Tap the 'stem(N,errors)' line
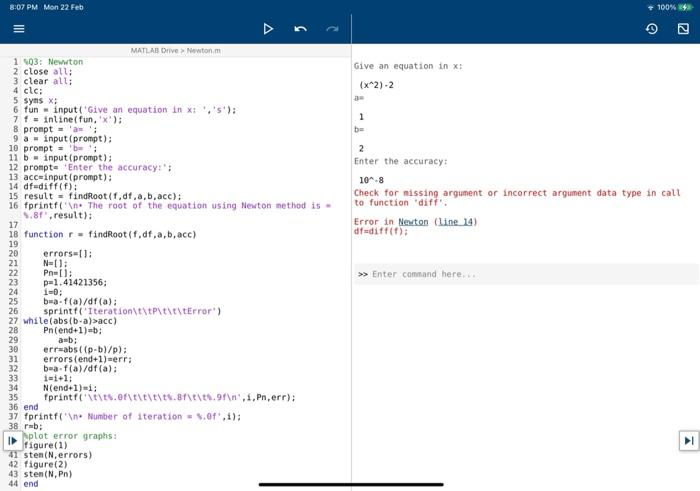 [x=58, y=455]
